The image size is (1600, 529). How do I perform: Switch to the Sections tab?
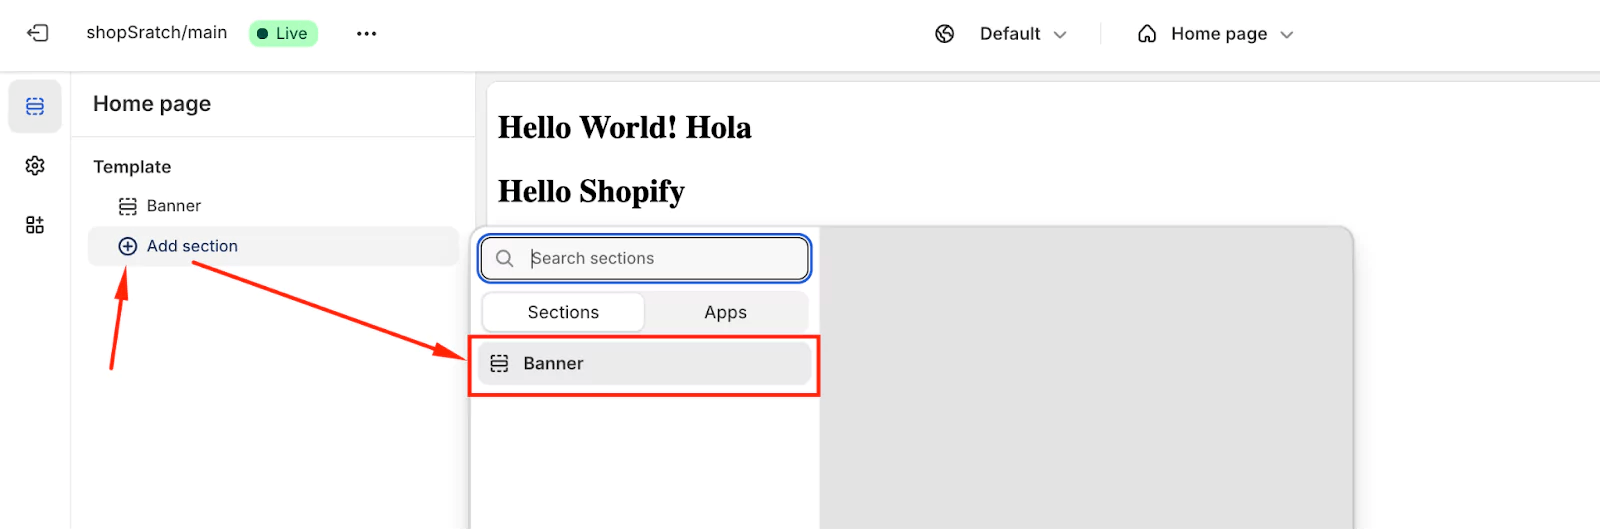pos(563,312)
